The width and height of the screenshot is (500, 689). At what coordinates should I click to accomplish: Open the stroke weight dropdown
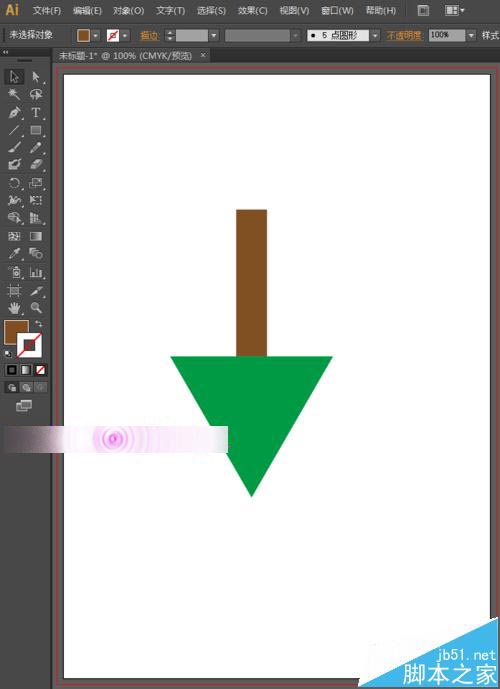(214, 35)
